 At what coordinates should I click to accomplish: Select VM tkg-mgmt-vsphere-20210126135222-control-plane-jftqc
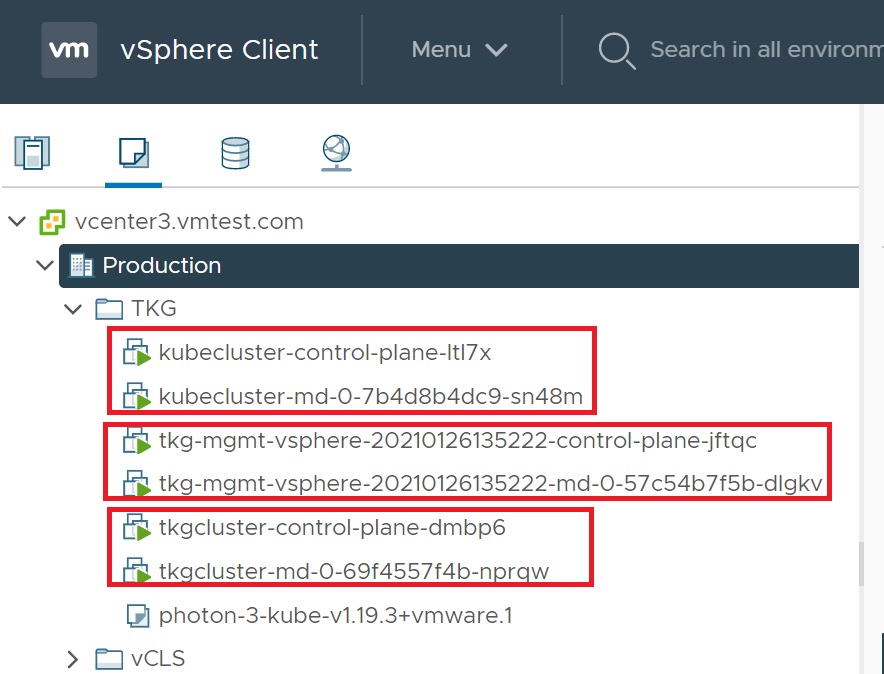tap(458, 440)
